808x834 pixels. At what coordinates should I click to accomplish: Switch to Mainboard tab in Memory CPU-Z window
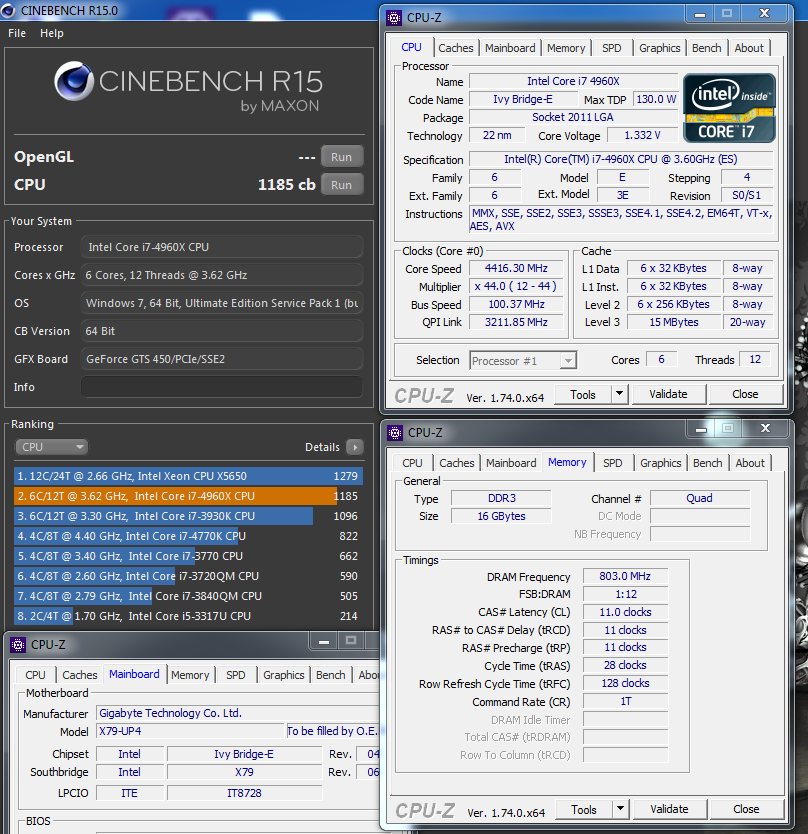coord(511,463)
